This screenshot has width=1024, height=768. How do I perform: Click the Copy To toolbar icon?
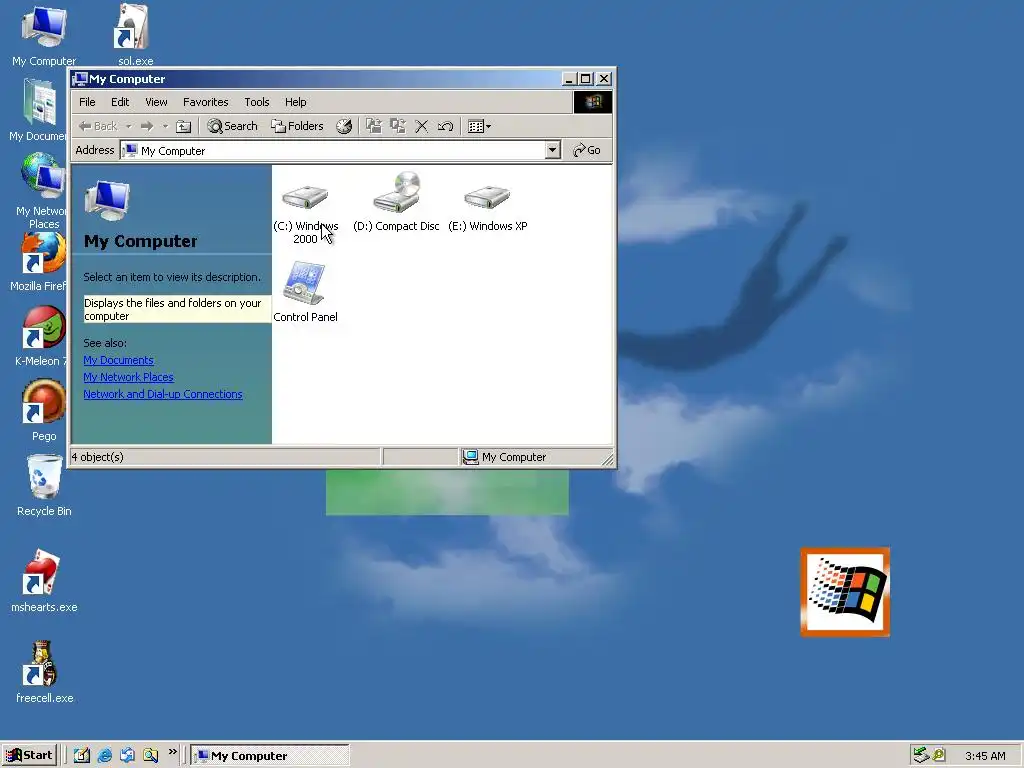(x=398, y=126)
